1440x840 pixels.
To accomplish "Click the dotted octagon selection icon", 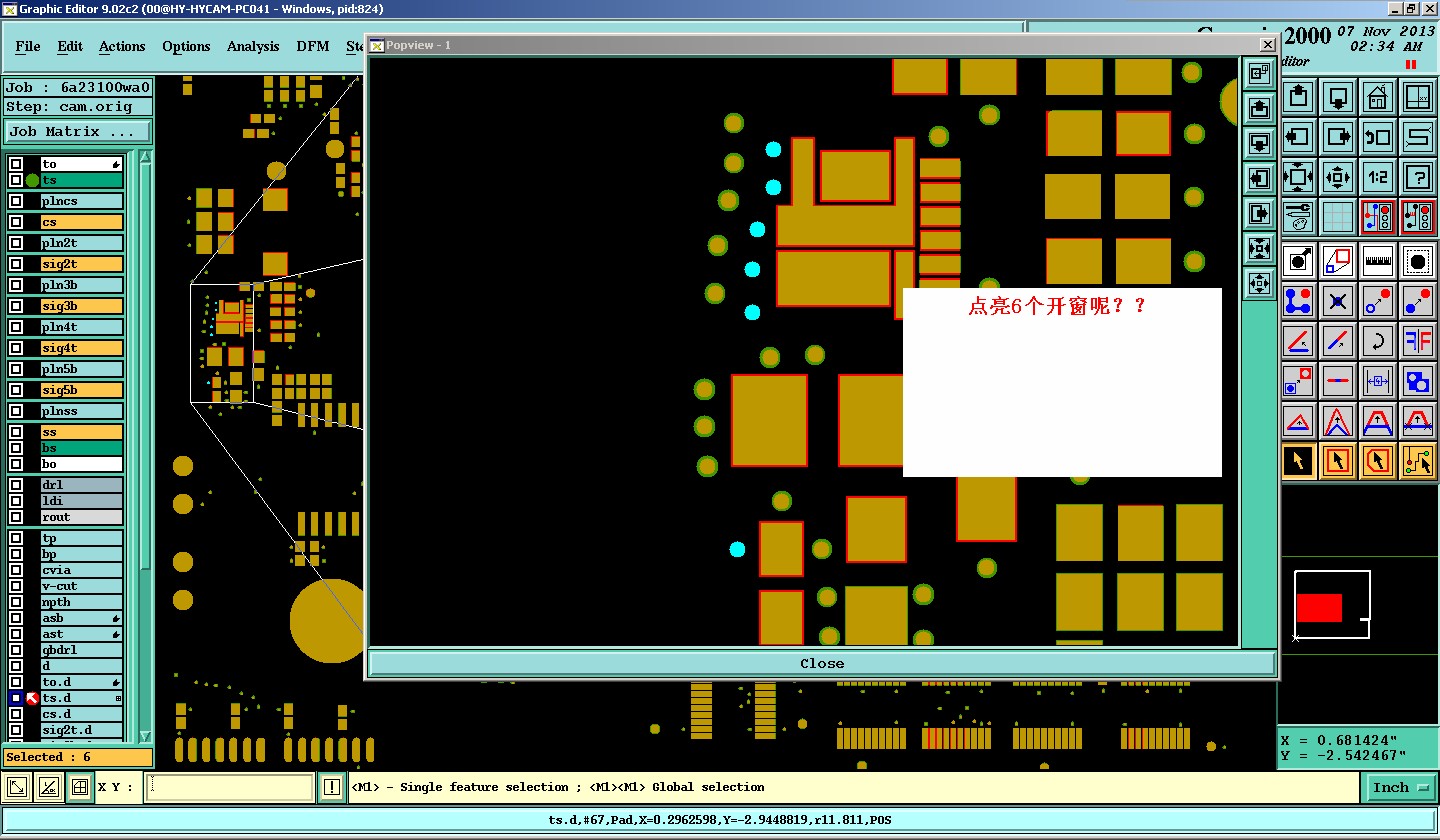I will pyautogui.click(x=1418, y=261).
